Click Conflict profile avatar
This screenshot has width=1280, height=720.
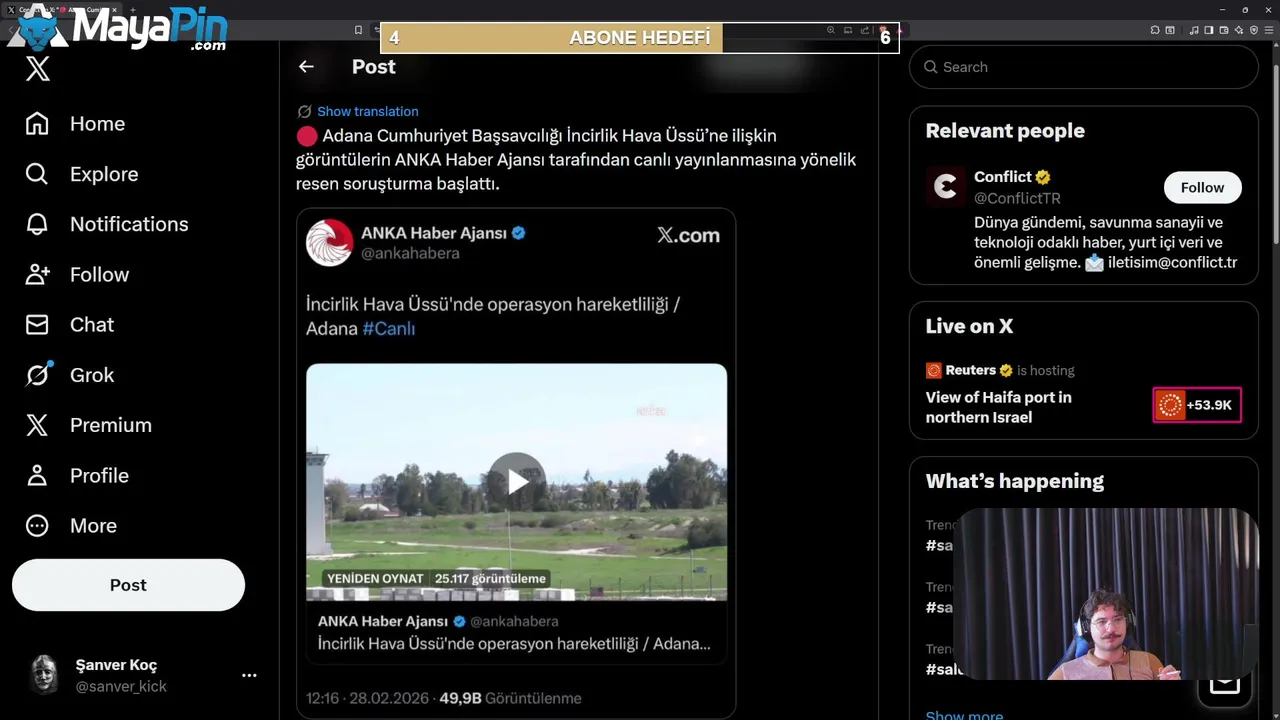click(945, 187)
